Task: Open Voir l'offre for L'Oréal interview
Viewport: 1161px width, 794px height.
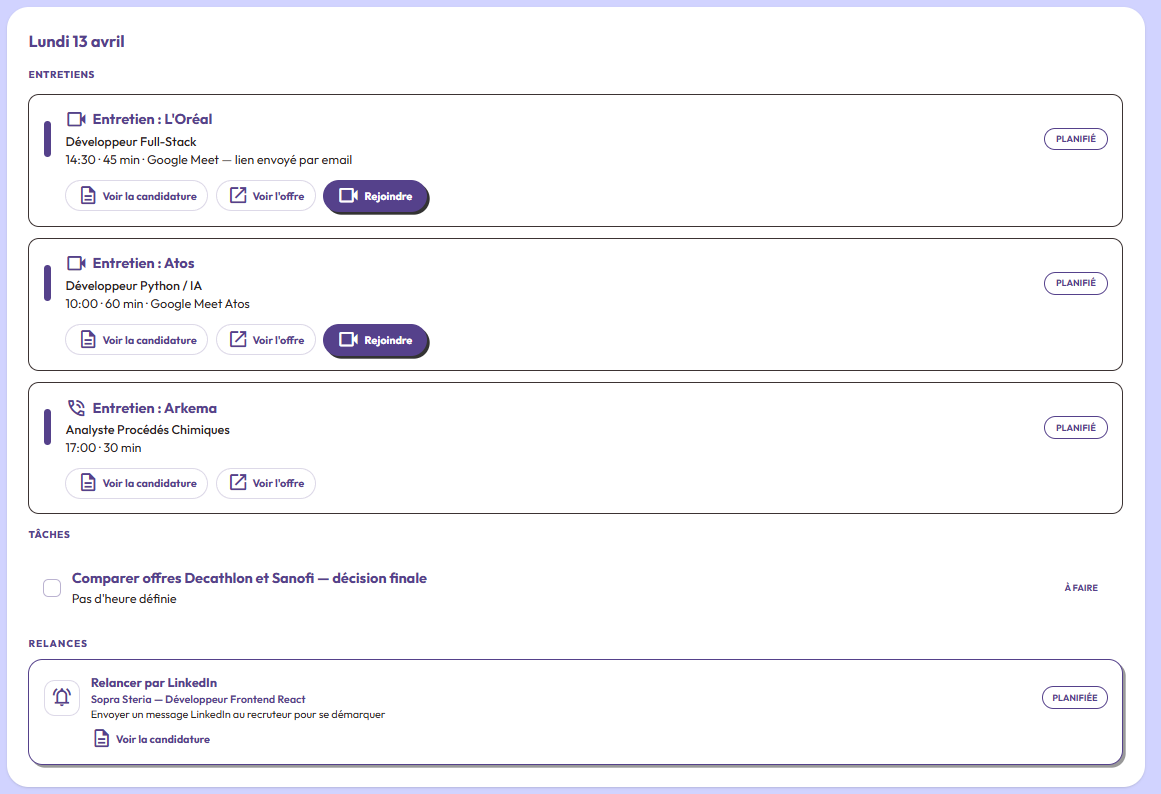Action: (266, 196)
